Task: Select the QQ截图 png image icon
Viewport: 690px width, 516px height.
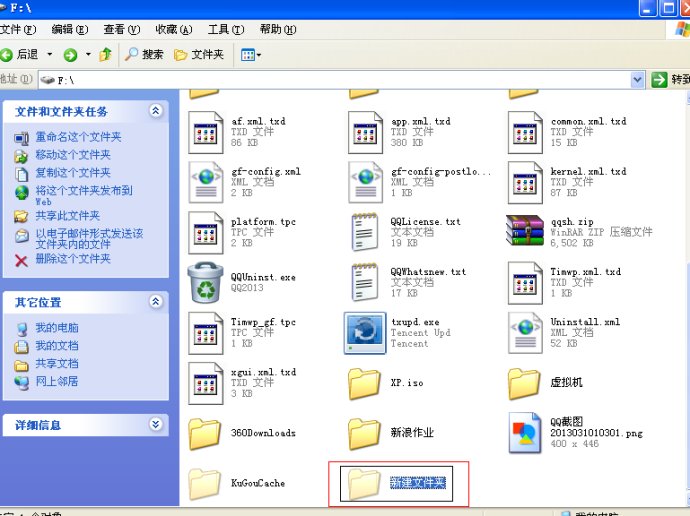Action: tap(525, 433)
